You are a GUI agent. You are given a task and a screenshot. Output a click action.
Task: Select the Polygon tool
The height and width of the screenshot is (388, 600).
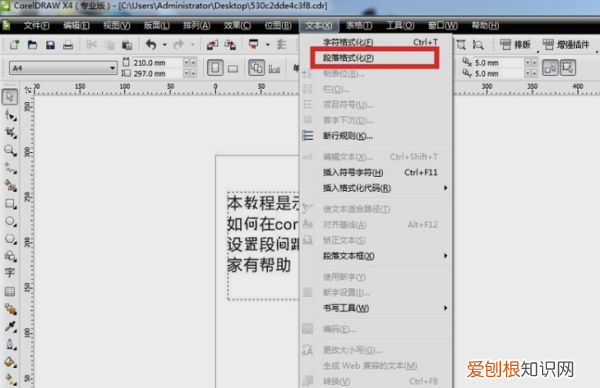[x=10, y=239]
